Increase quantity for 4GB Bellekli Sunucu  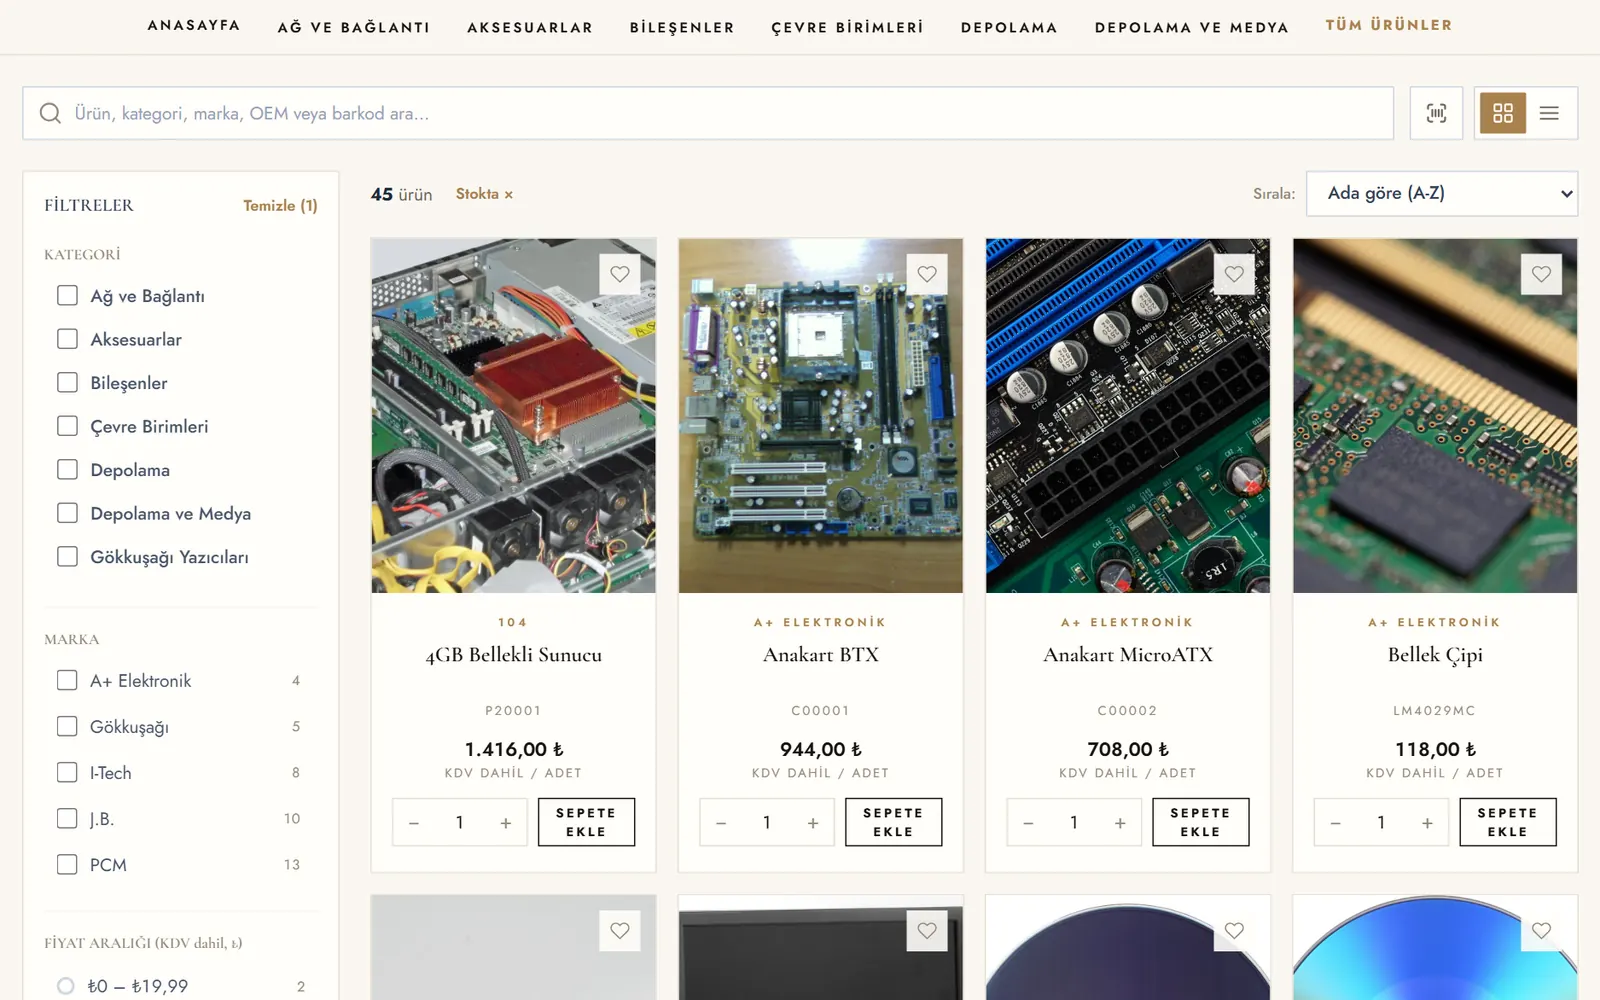[x=506, y=823]
